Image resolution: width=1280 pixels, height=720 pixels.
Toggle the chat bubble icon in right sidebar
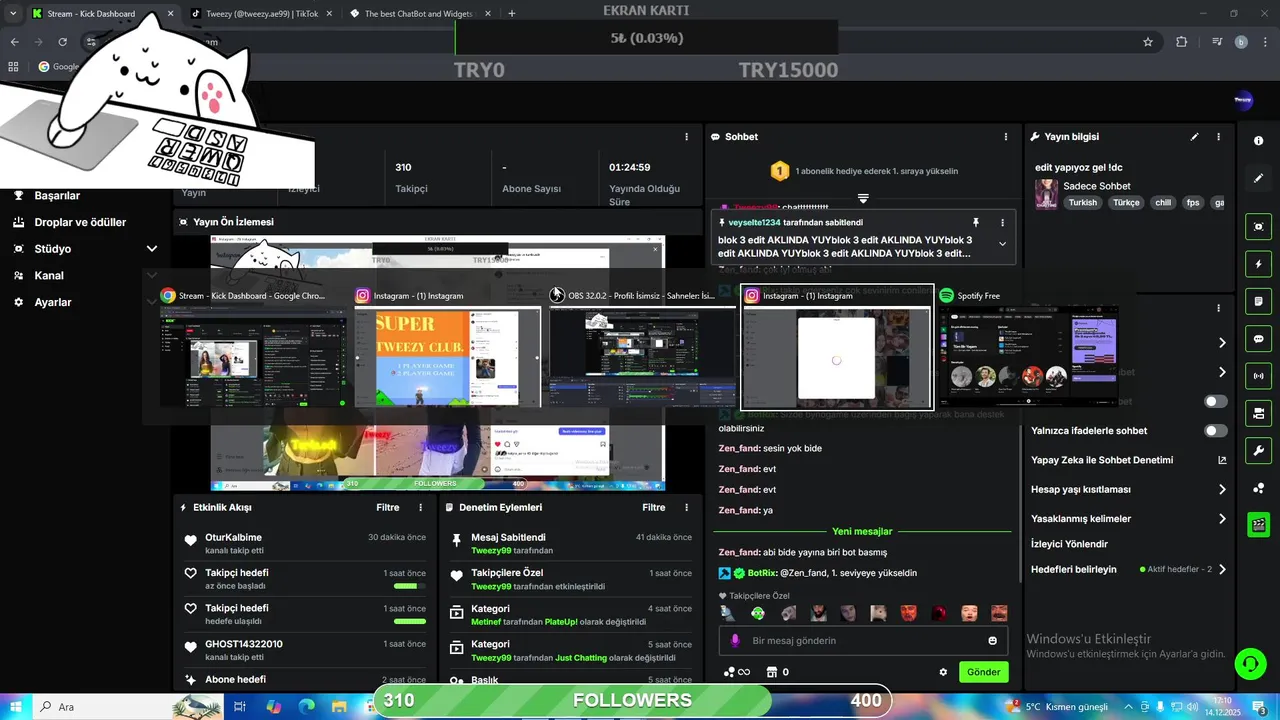click(x=1258, y=339)
